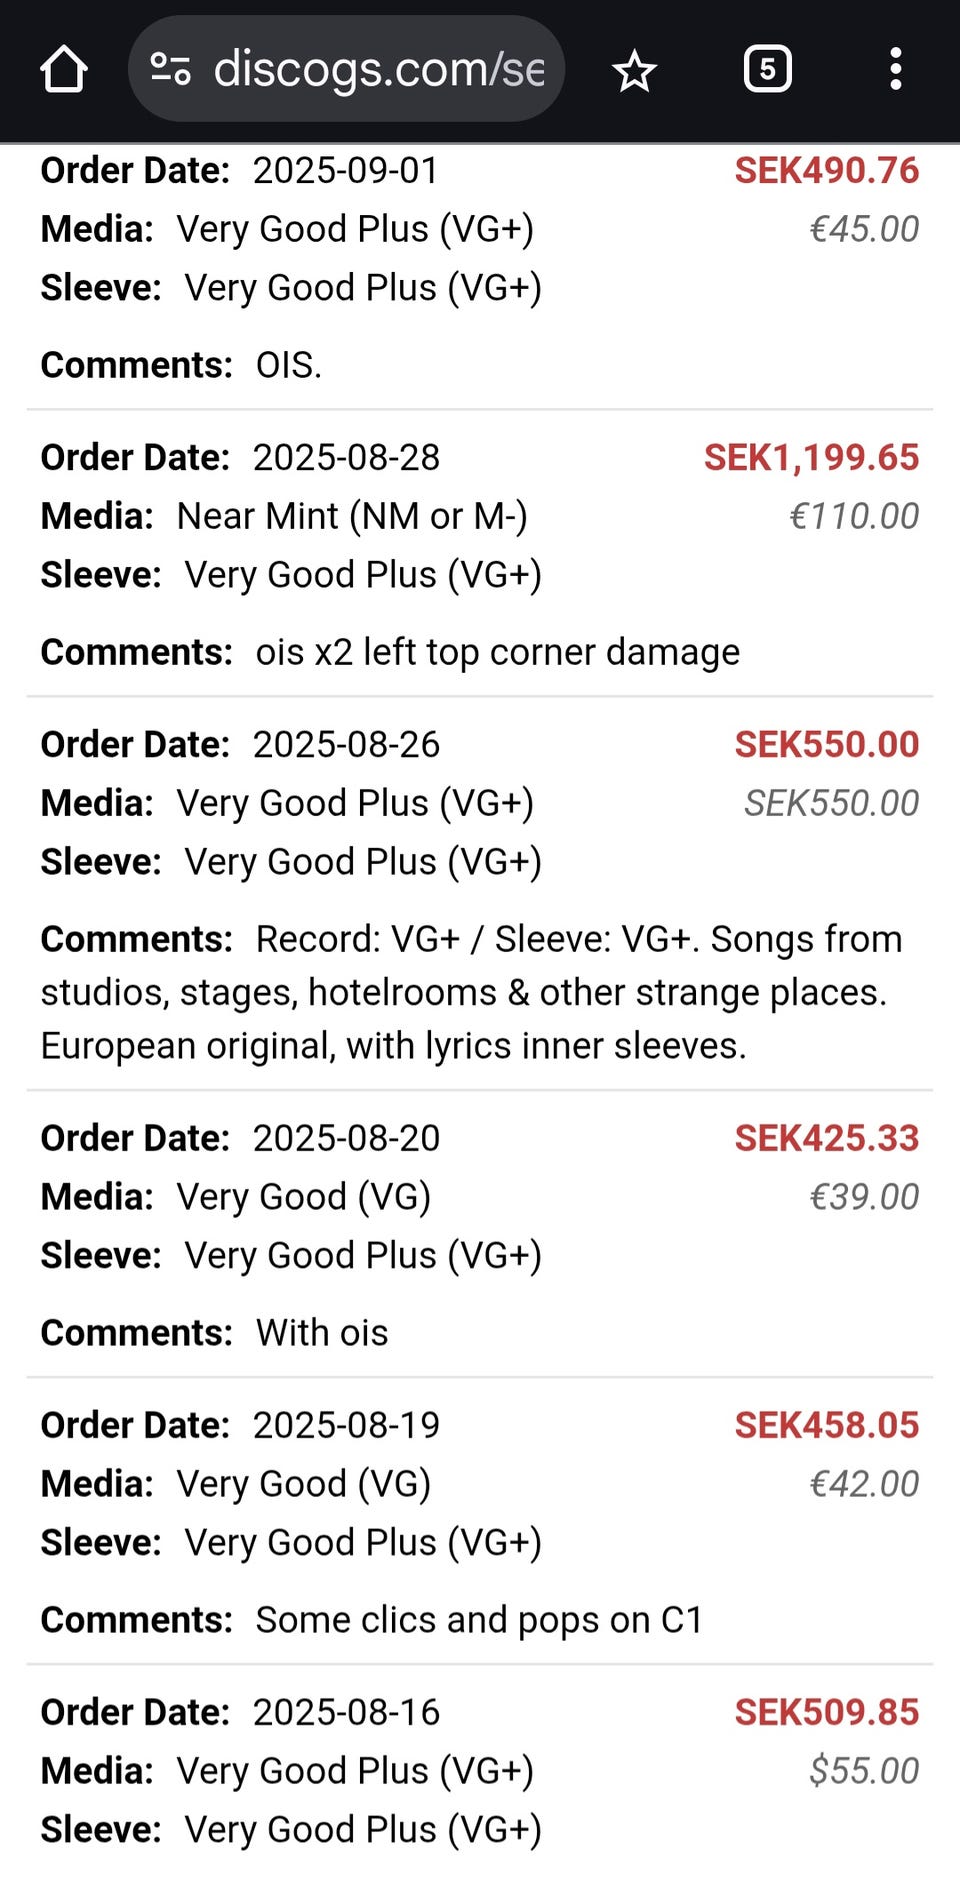960x1897 pixels.
Task: Click the SEK458.05 sale price
Action: [x=826, y=1425]
